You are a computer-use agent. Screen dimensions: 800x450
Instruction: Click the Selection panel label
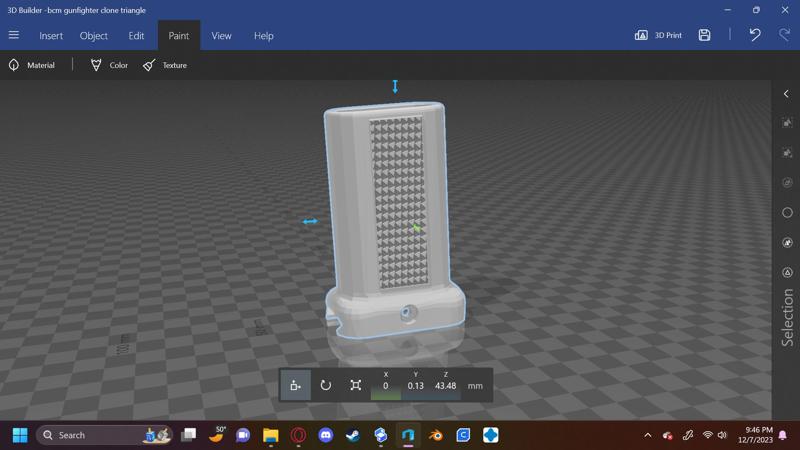pyautogui.click(x=788, y=318)
